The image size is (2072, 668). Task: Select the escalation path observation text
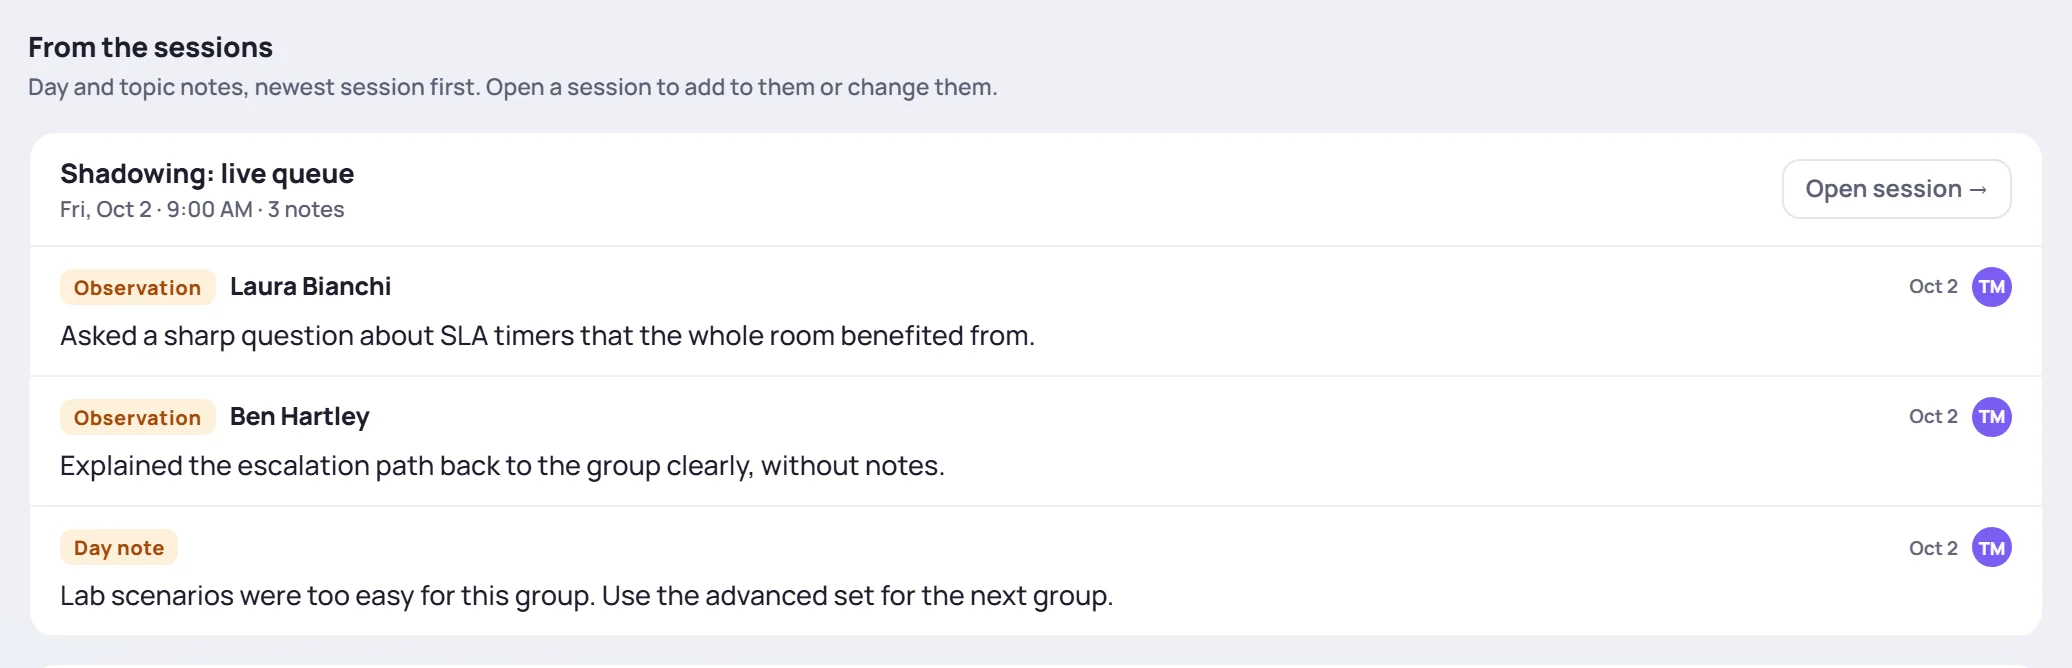point(502,466)
